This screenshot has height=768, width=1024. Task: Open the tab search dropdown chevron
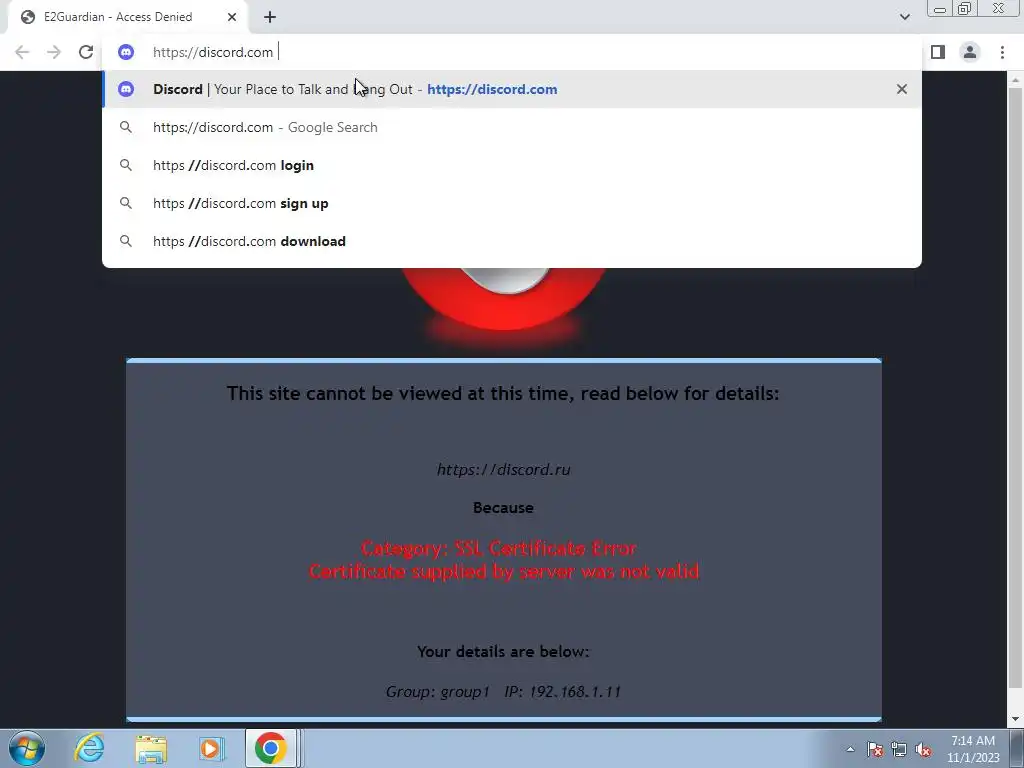(x=904, y=17)
